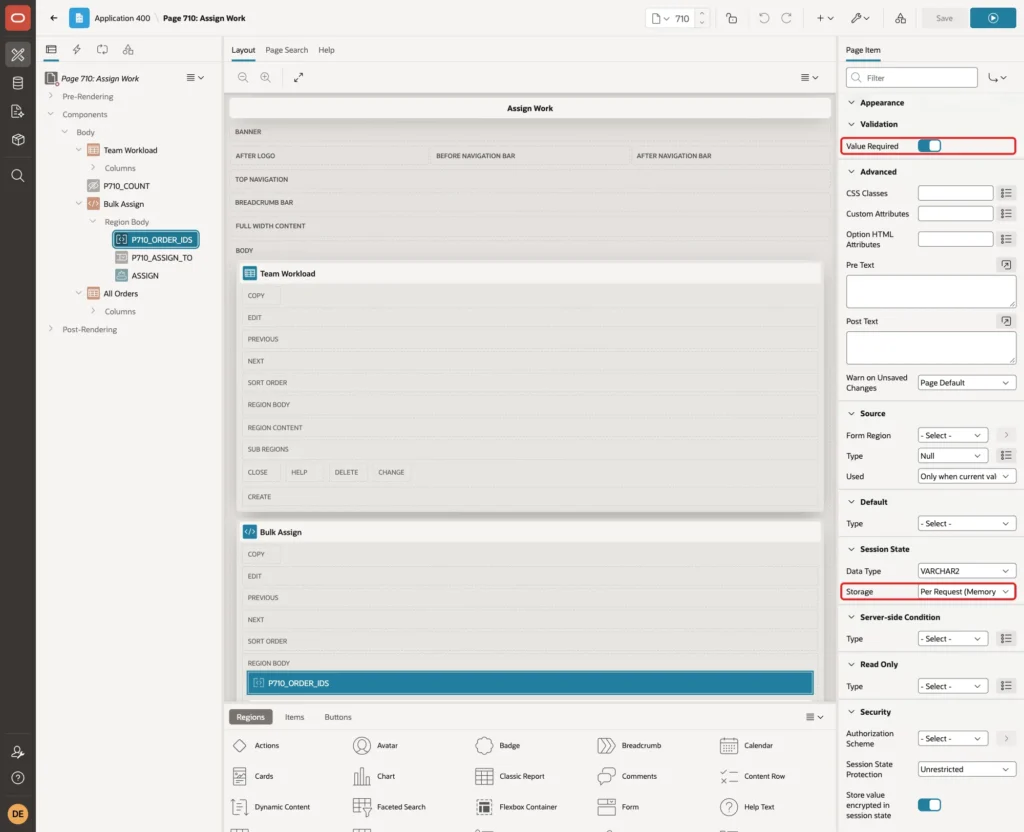Open the Storage dropdown
This screenshot has height=832, width=1024.
pyautogui.click(x=966, y=592)
